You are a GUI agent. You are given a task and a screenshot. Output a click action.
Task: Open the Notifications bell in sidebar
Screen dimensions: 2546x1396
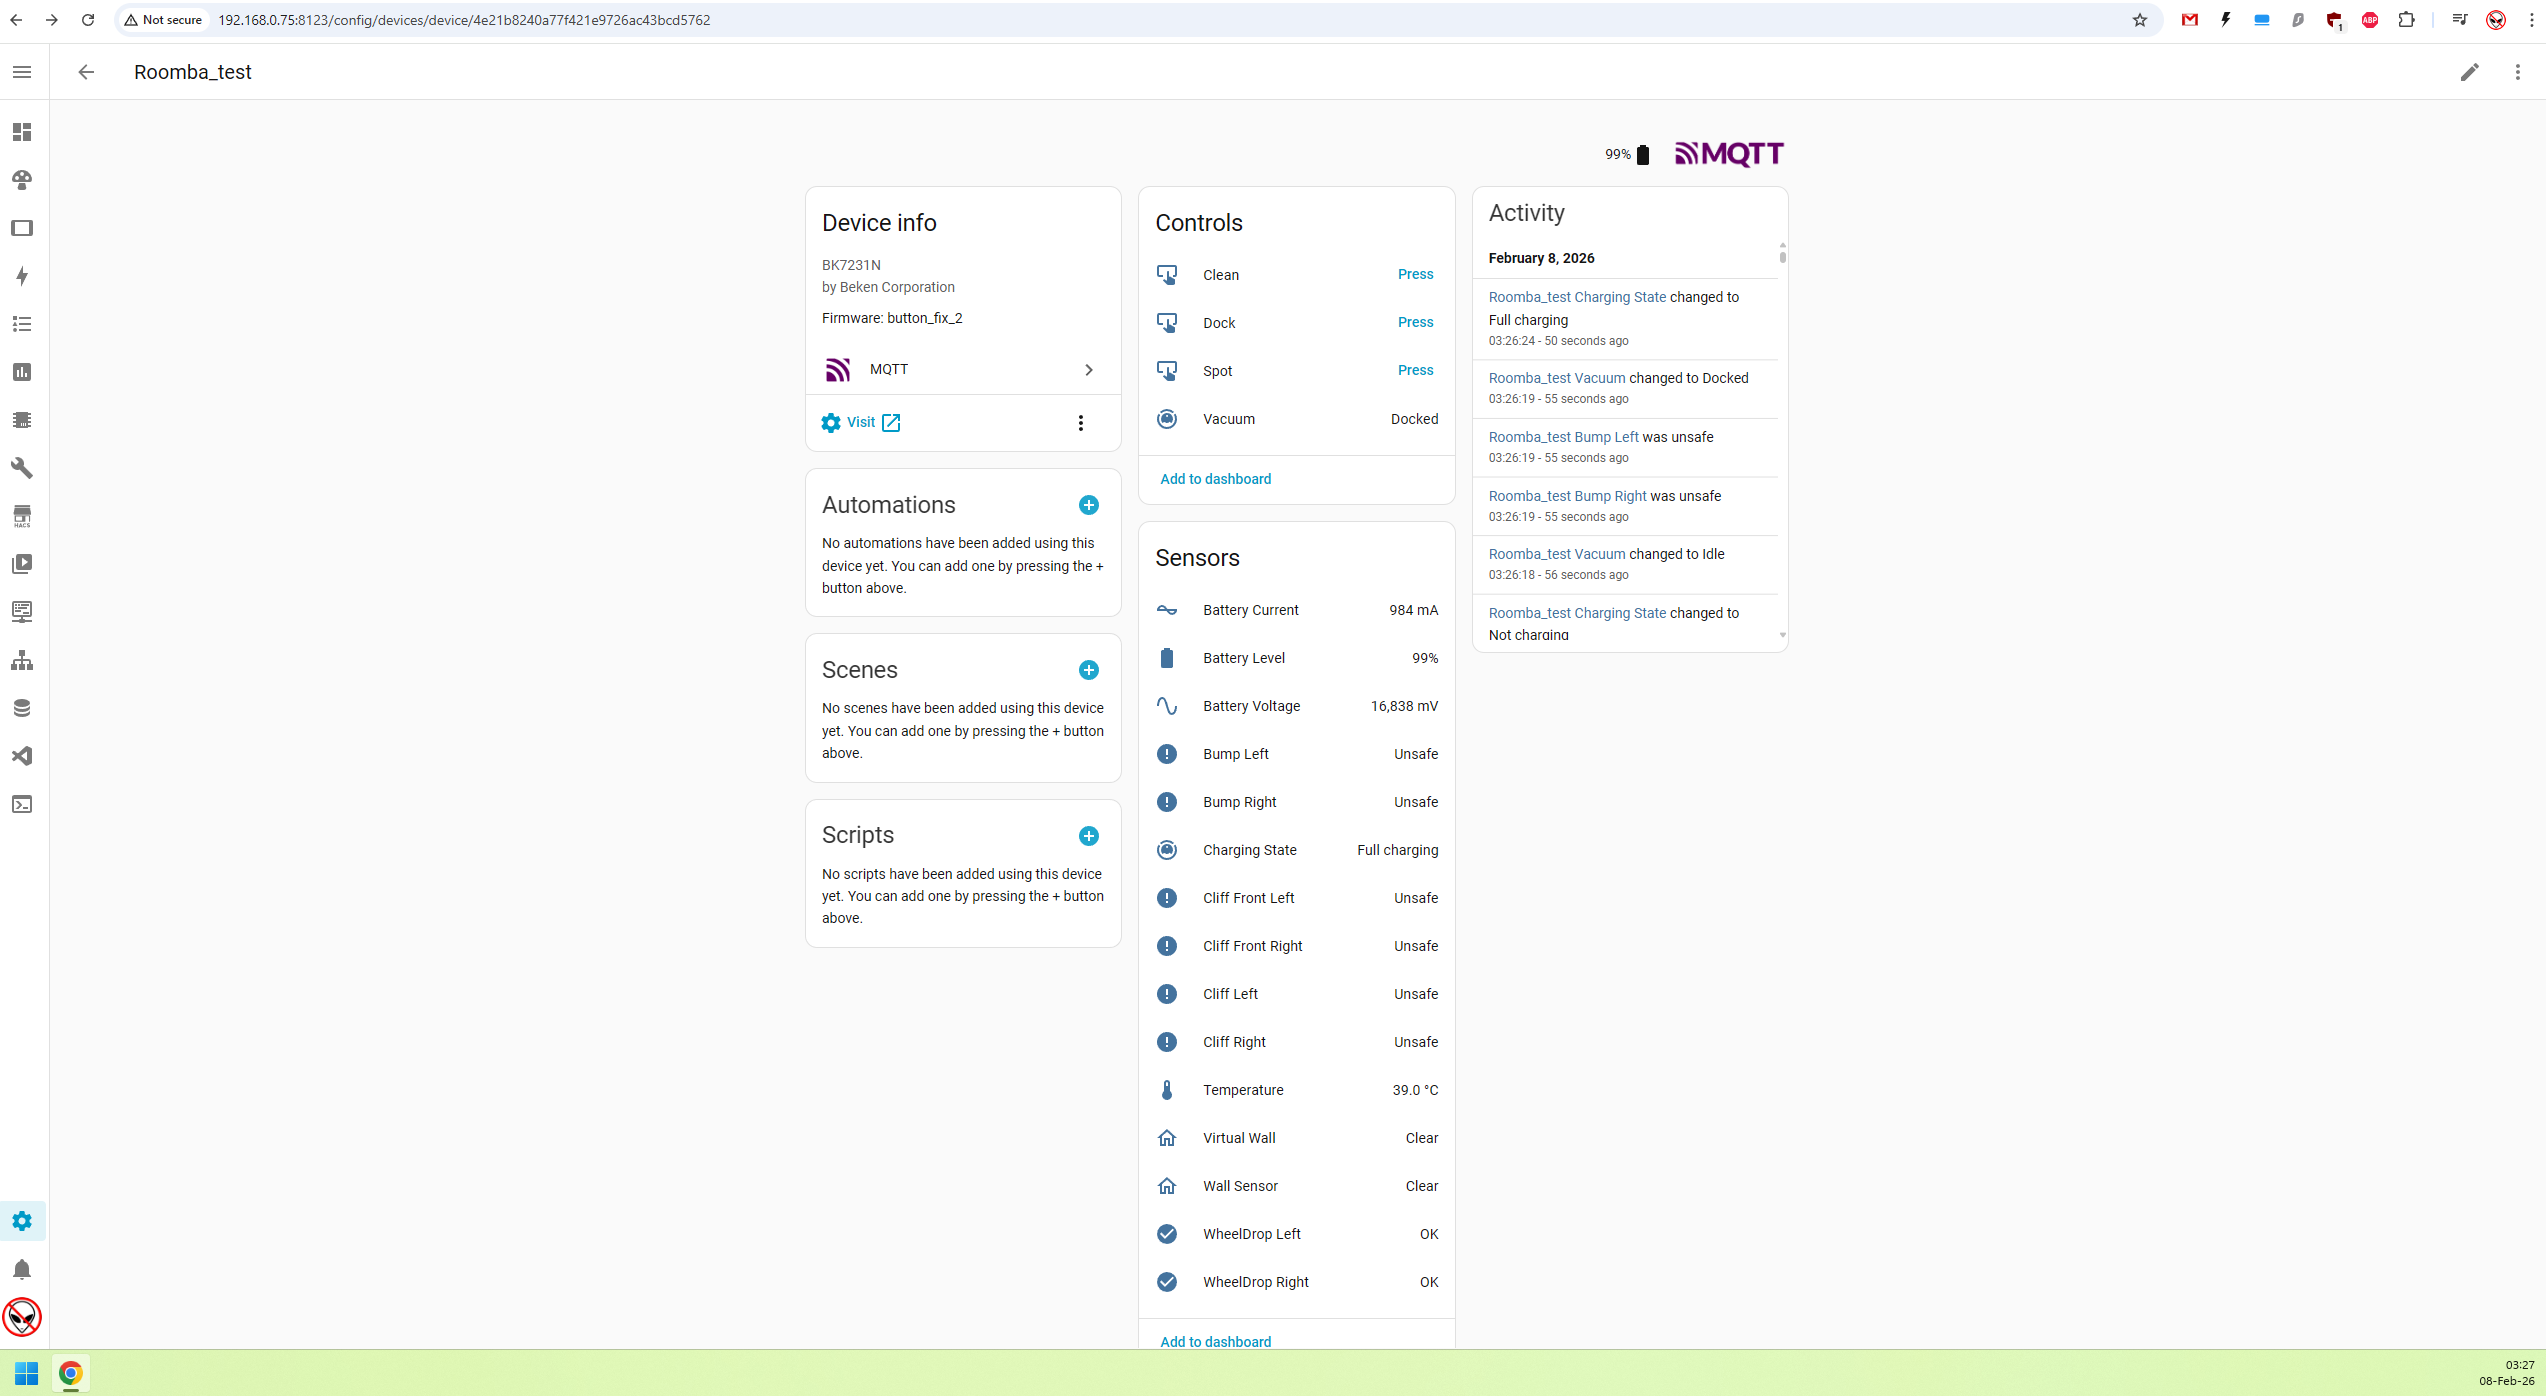(x=22, y=1269)
